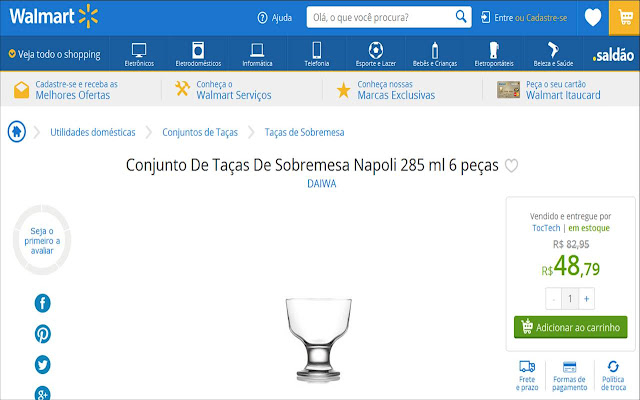This screenshot has width=640, height=400.
Task: Open Conjuntos de Taças breadcrumb
Action: 200,133
